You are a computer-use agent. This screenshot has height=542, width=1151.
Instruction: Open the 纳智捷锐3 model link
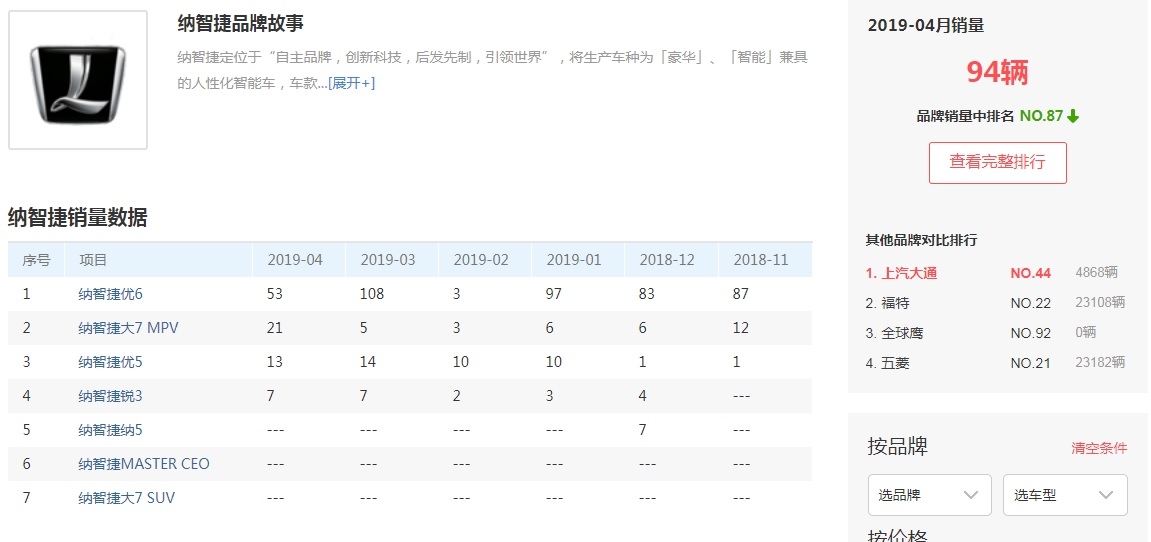pyautogui.click(x=110, y=396)
